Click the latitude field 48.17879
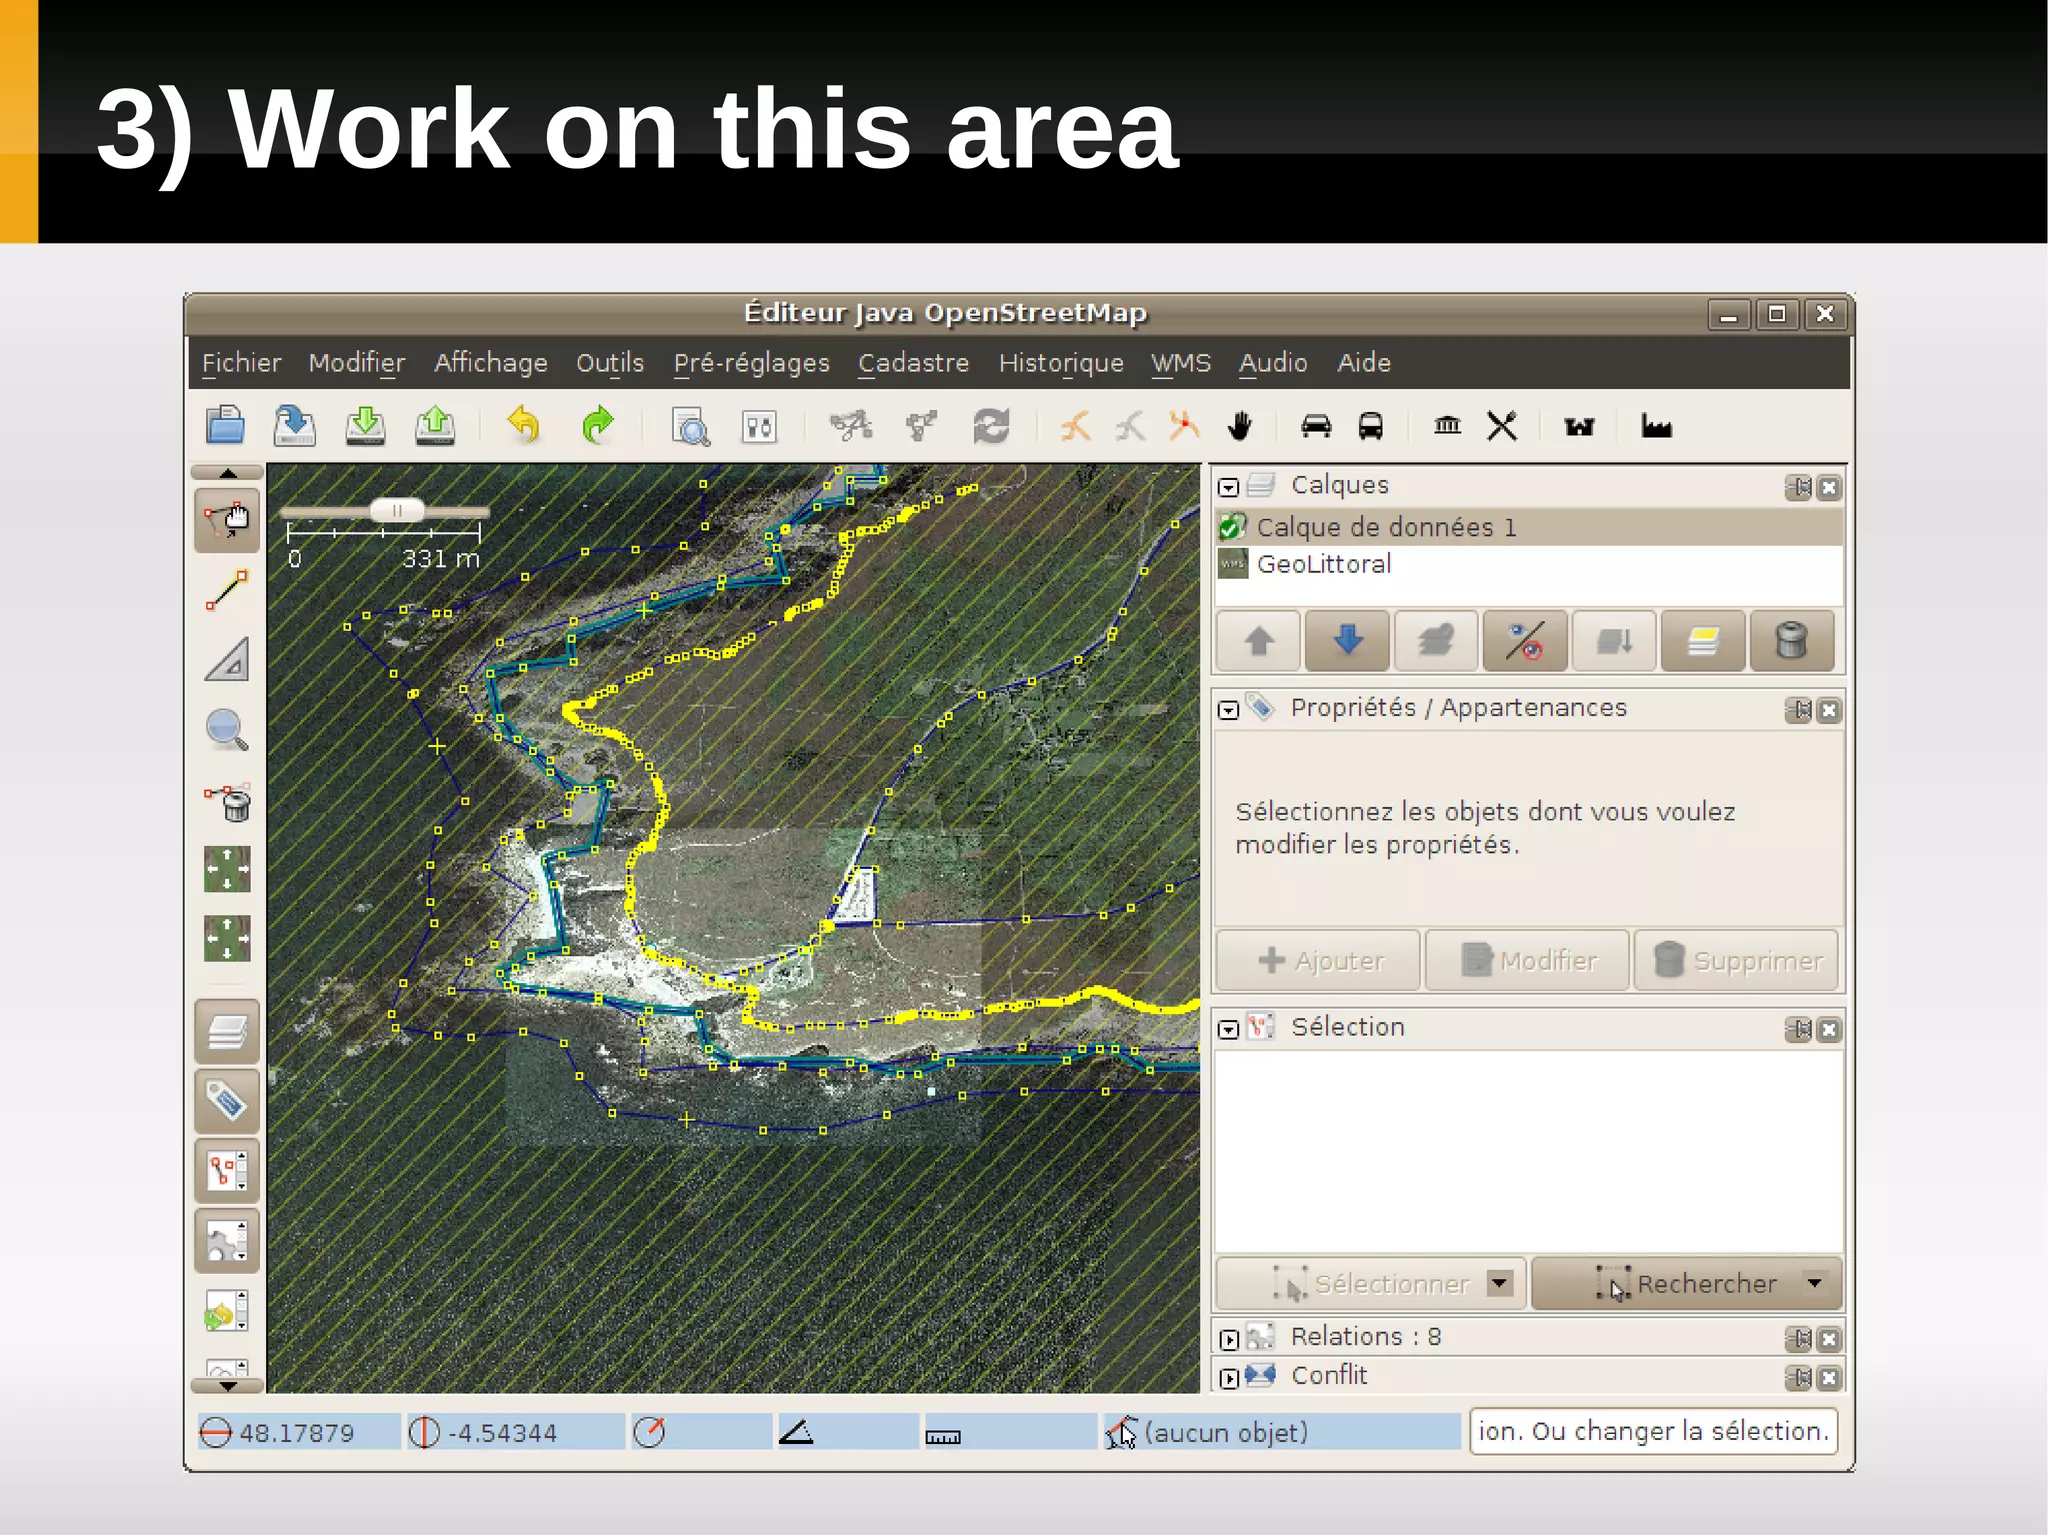2048x1535 pixels. pyautogui.click(x=298, y=1433)
